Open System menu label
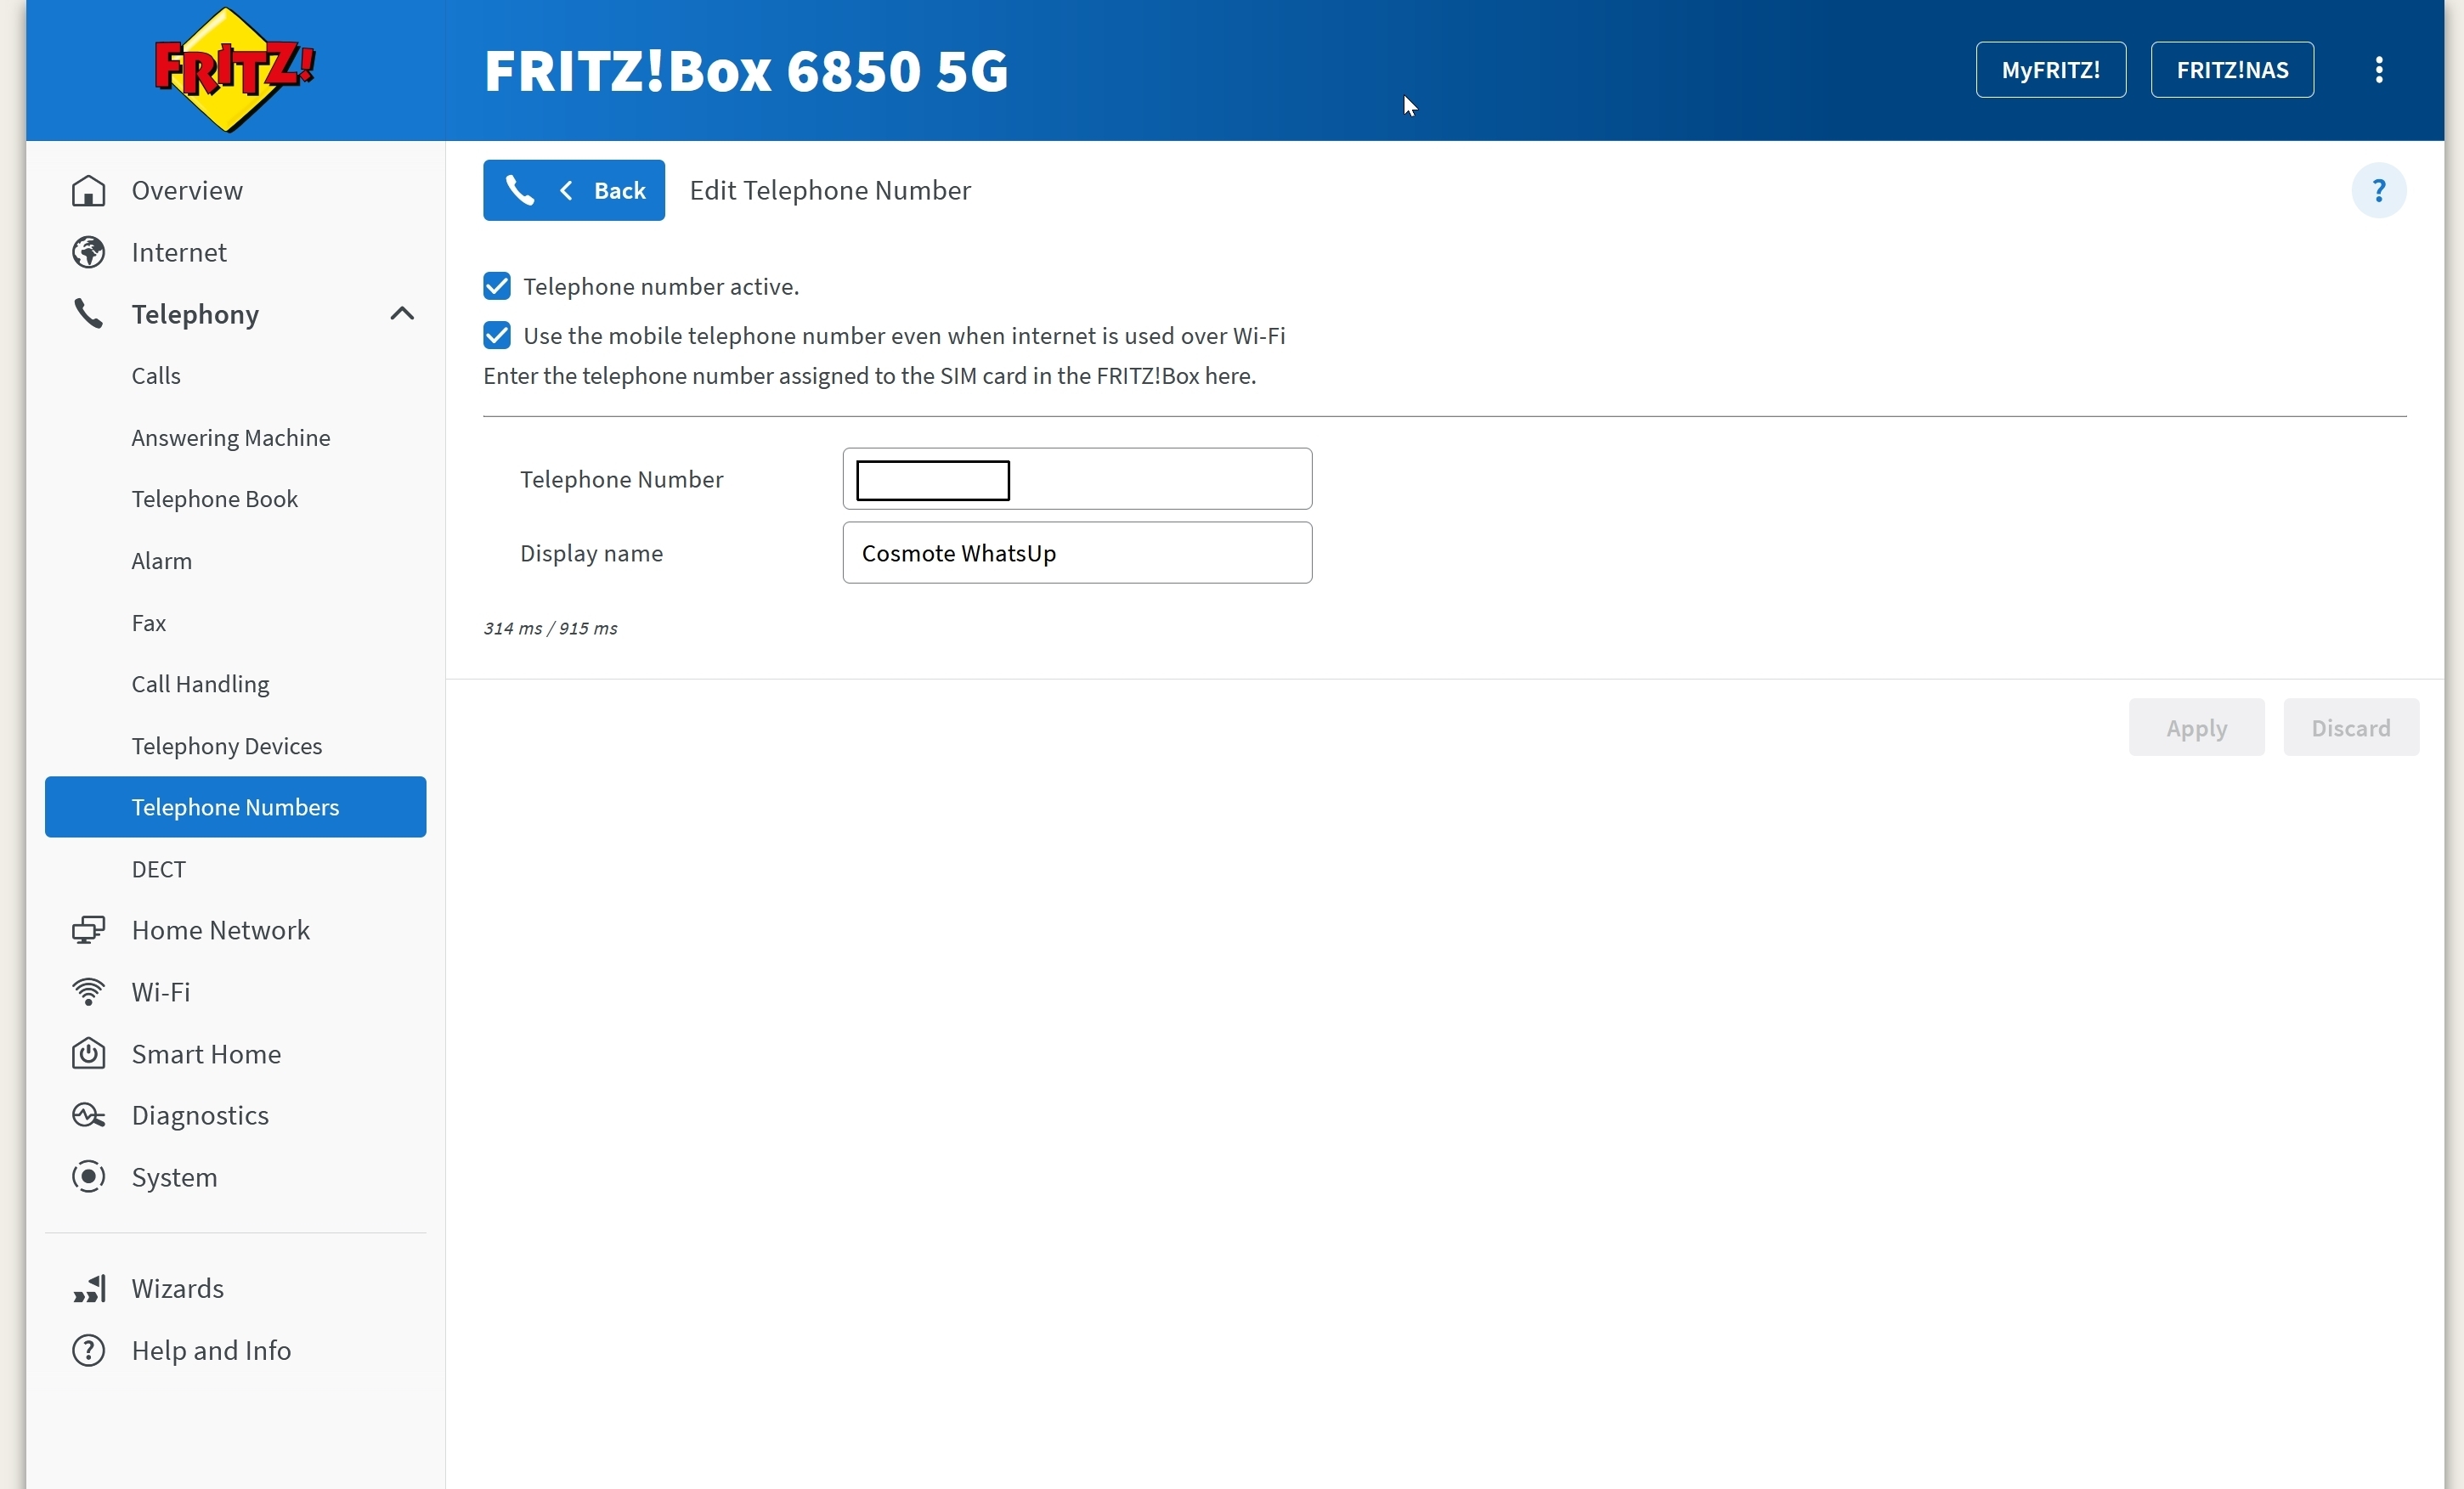This screenshot has width=2464, height=1489. (x=175, y=1177)
